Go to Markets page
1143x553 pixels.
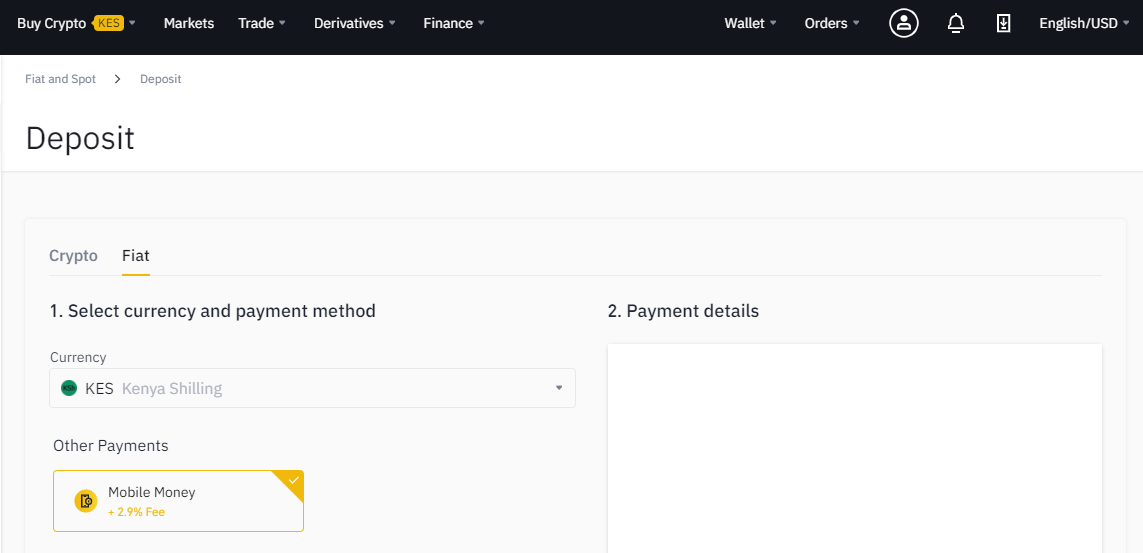pyautogui.click(x=189, y=23)
